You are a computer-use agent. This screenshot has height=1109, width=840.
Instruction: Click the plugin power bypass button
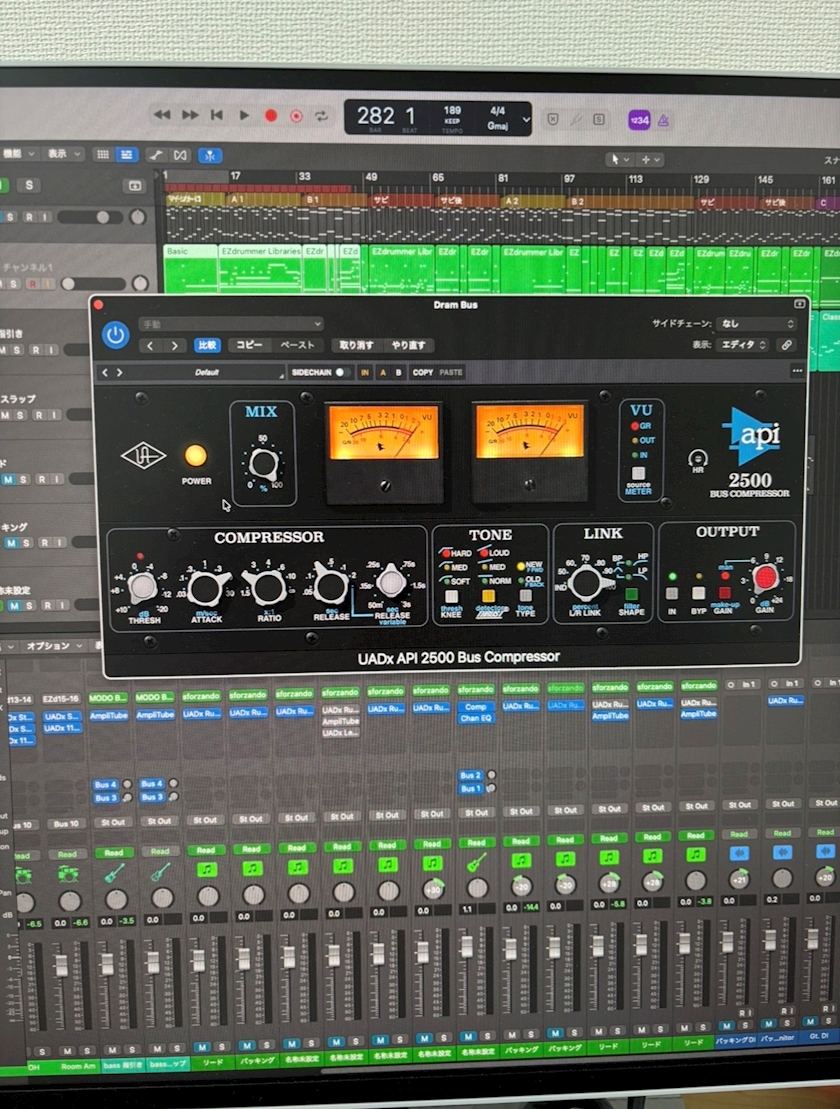point(116,335)
